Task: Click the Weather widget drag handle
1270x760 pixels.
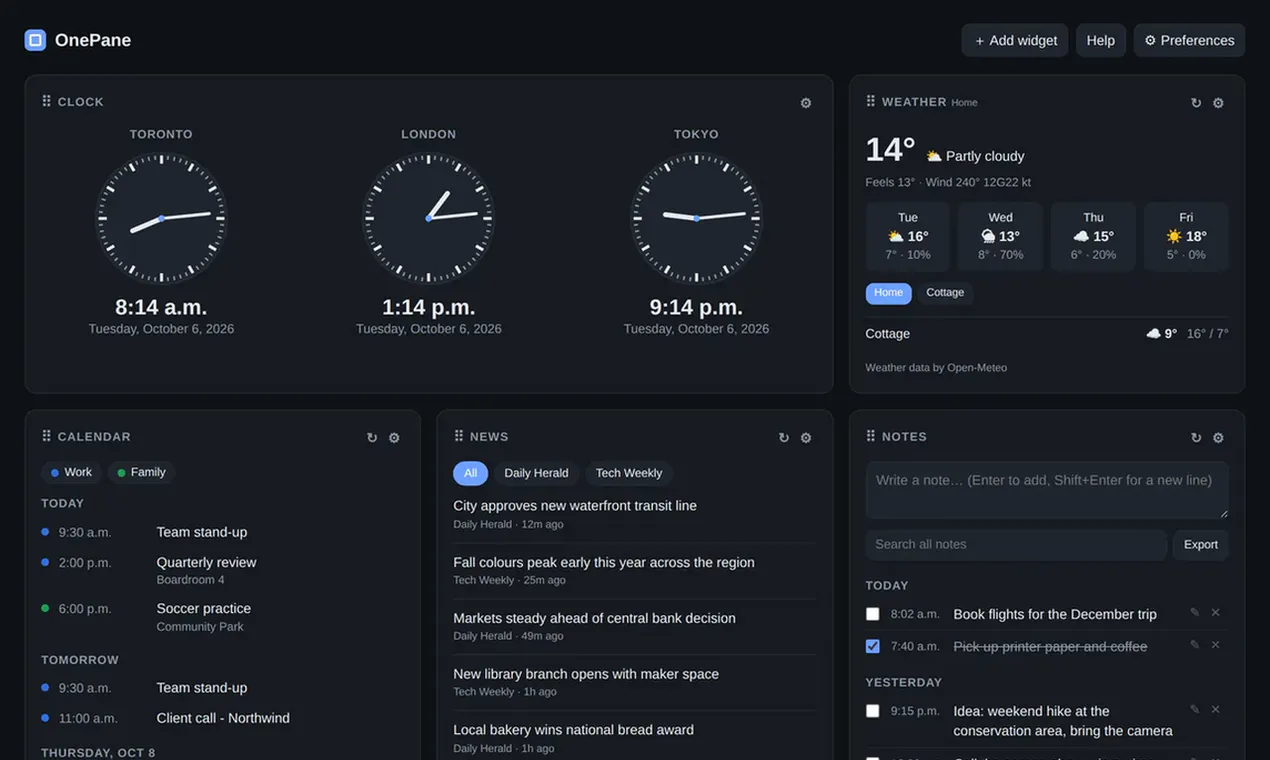Action: click(x=871, y=101)
